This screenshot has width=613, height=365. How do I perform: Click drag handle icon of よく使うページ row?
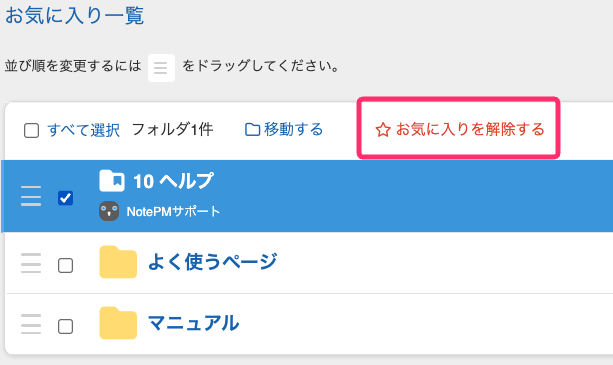(x=31, y=263)
